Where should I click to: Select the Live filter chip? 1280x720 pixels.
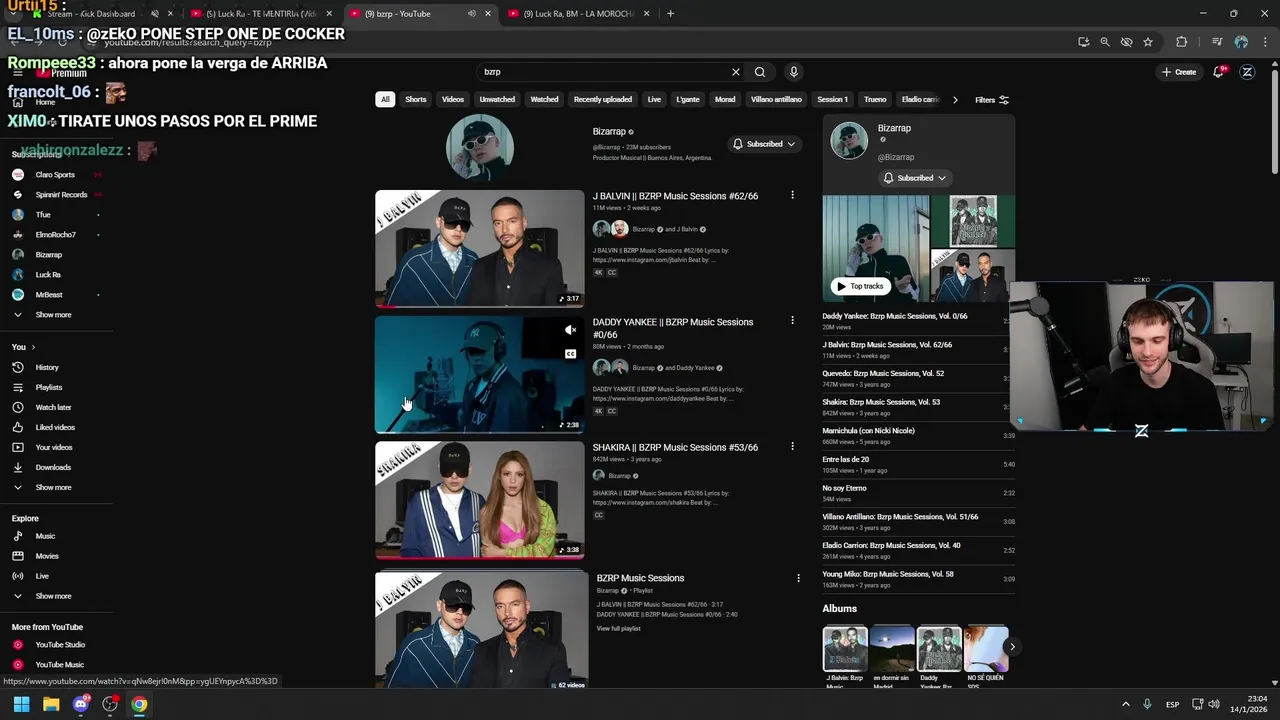click(654, 100)
